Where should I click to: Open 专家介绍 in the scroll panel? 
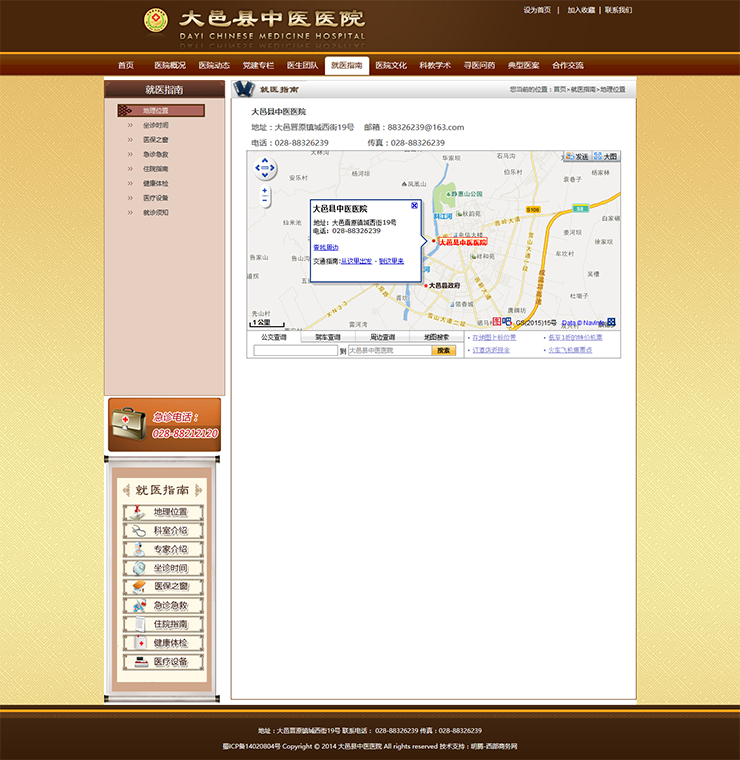pyautogui.click(x=163, y=549)
